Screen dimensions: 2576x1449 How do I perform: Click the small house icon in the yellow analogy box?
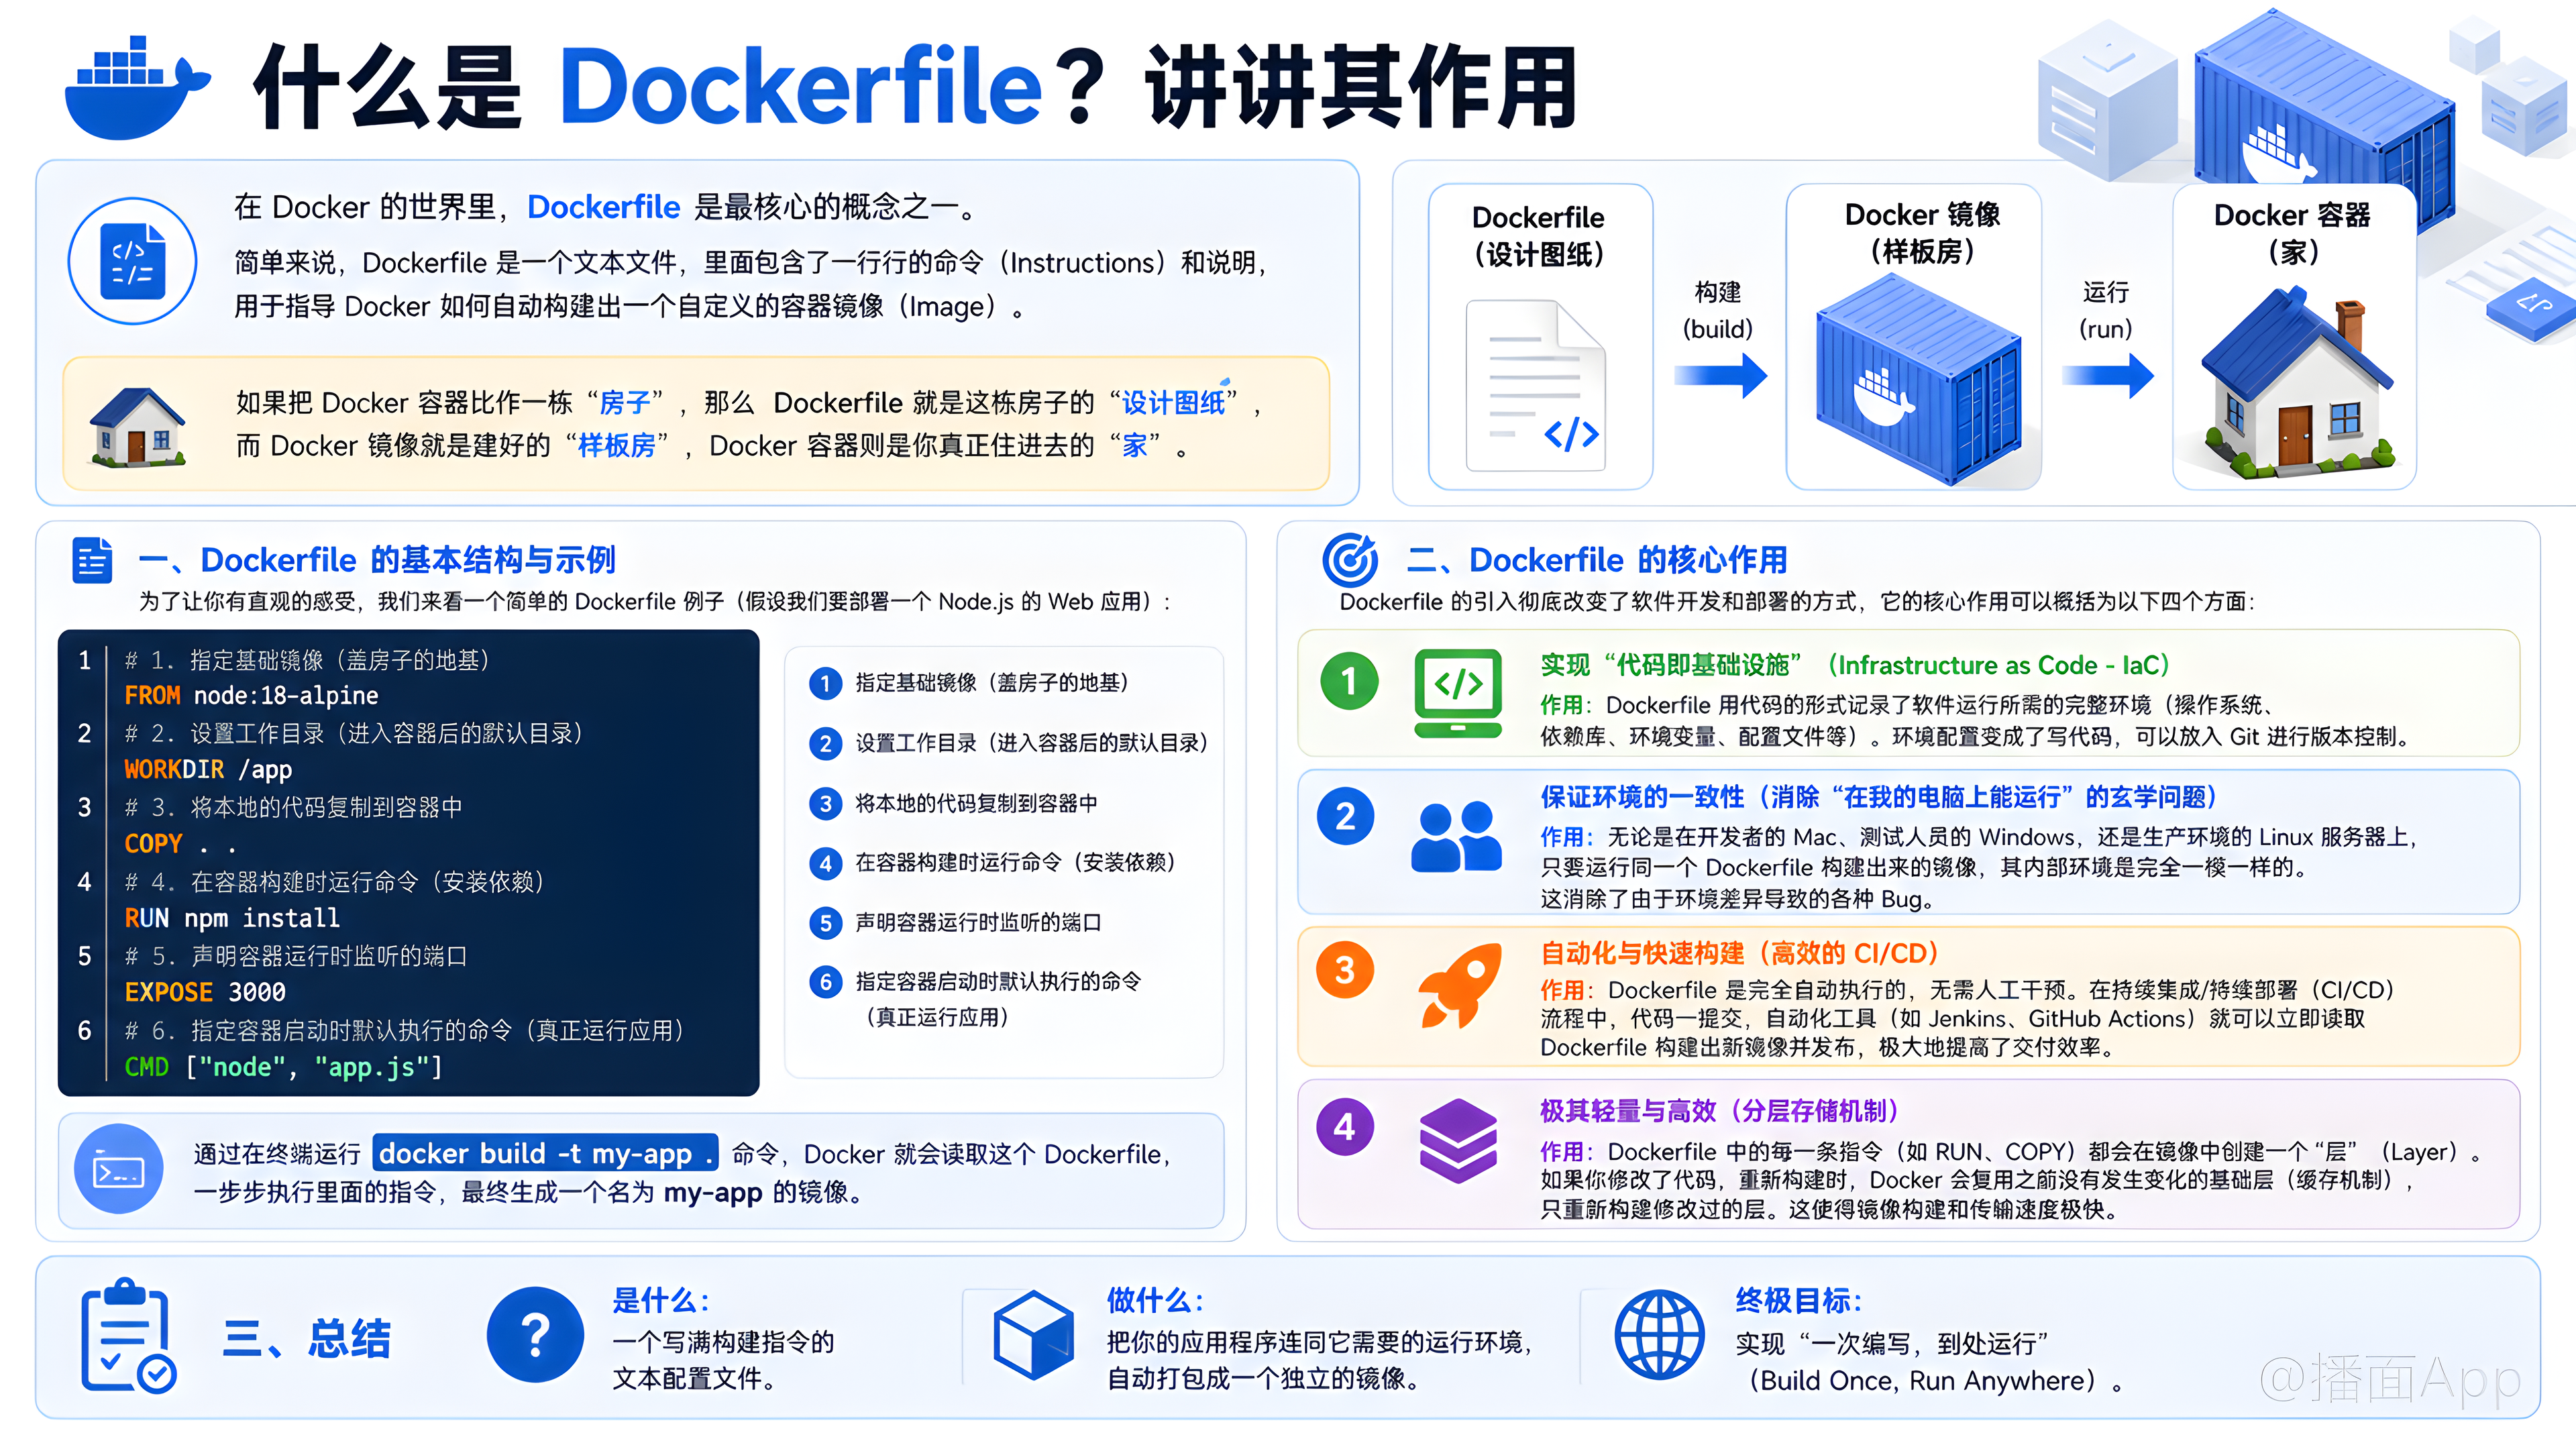(137, 427)
